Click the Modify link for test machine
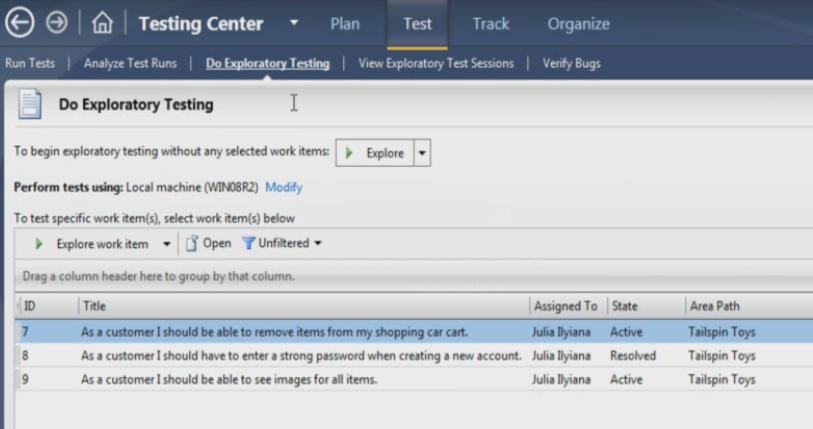 tap(284, 187)
